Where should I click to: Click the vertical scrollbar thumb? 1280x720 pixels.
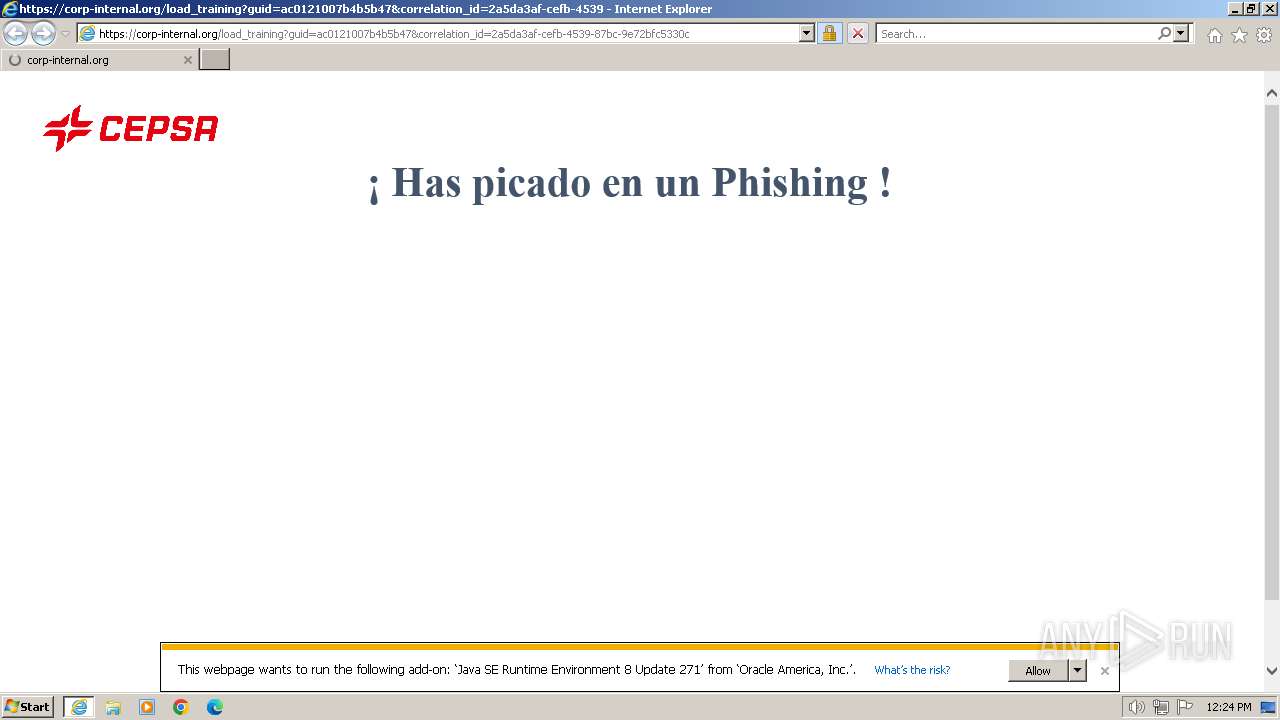pyautogui.click(x=1272, y=352)
